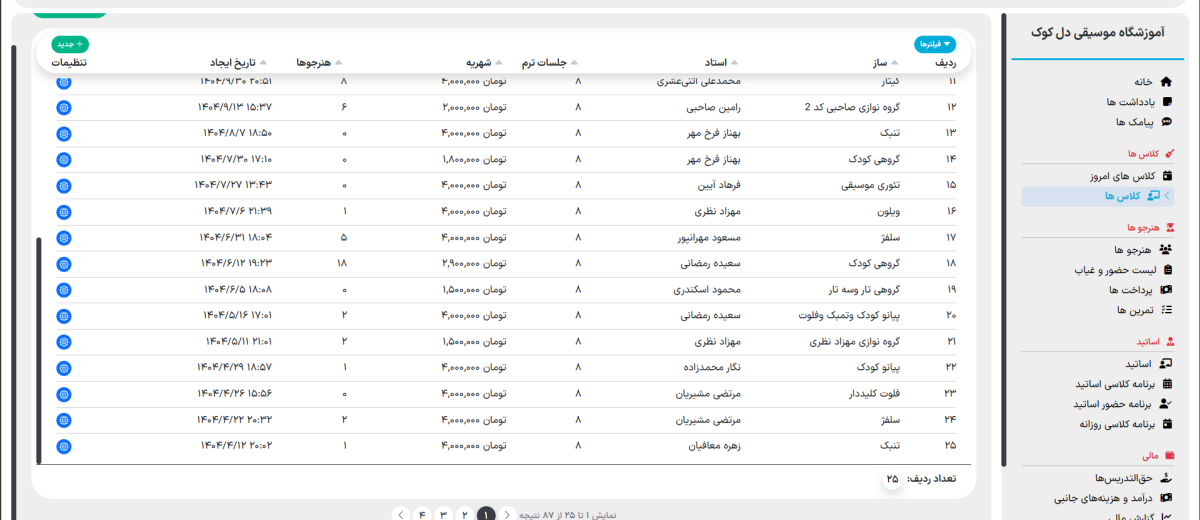The image size is (1200, 520).
Task: Open کلاس های امروز menu item
Action: click(x=1122, y=176)
